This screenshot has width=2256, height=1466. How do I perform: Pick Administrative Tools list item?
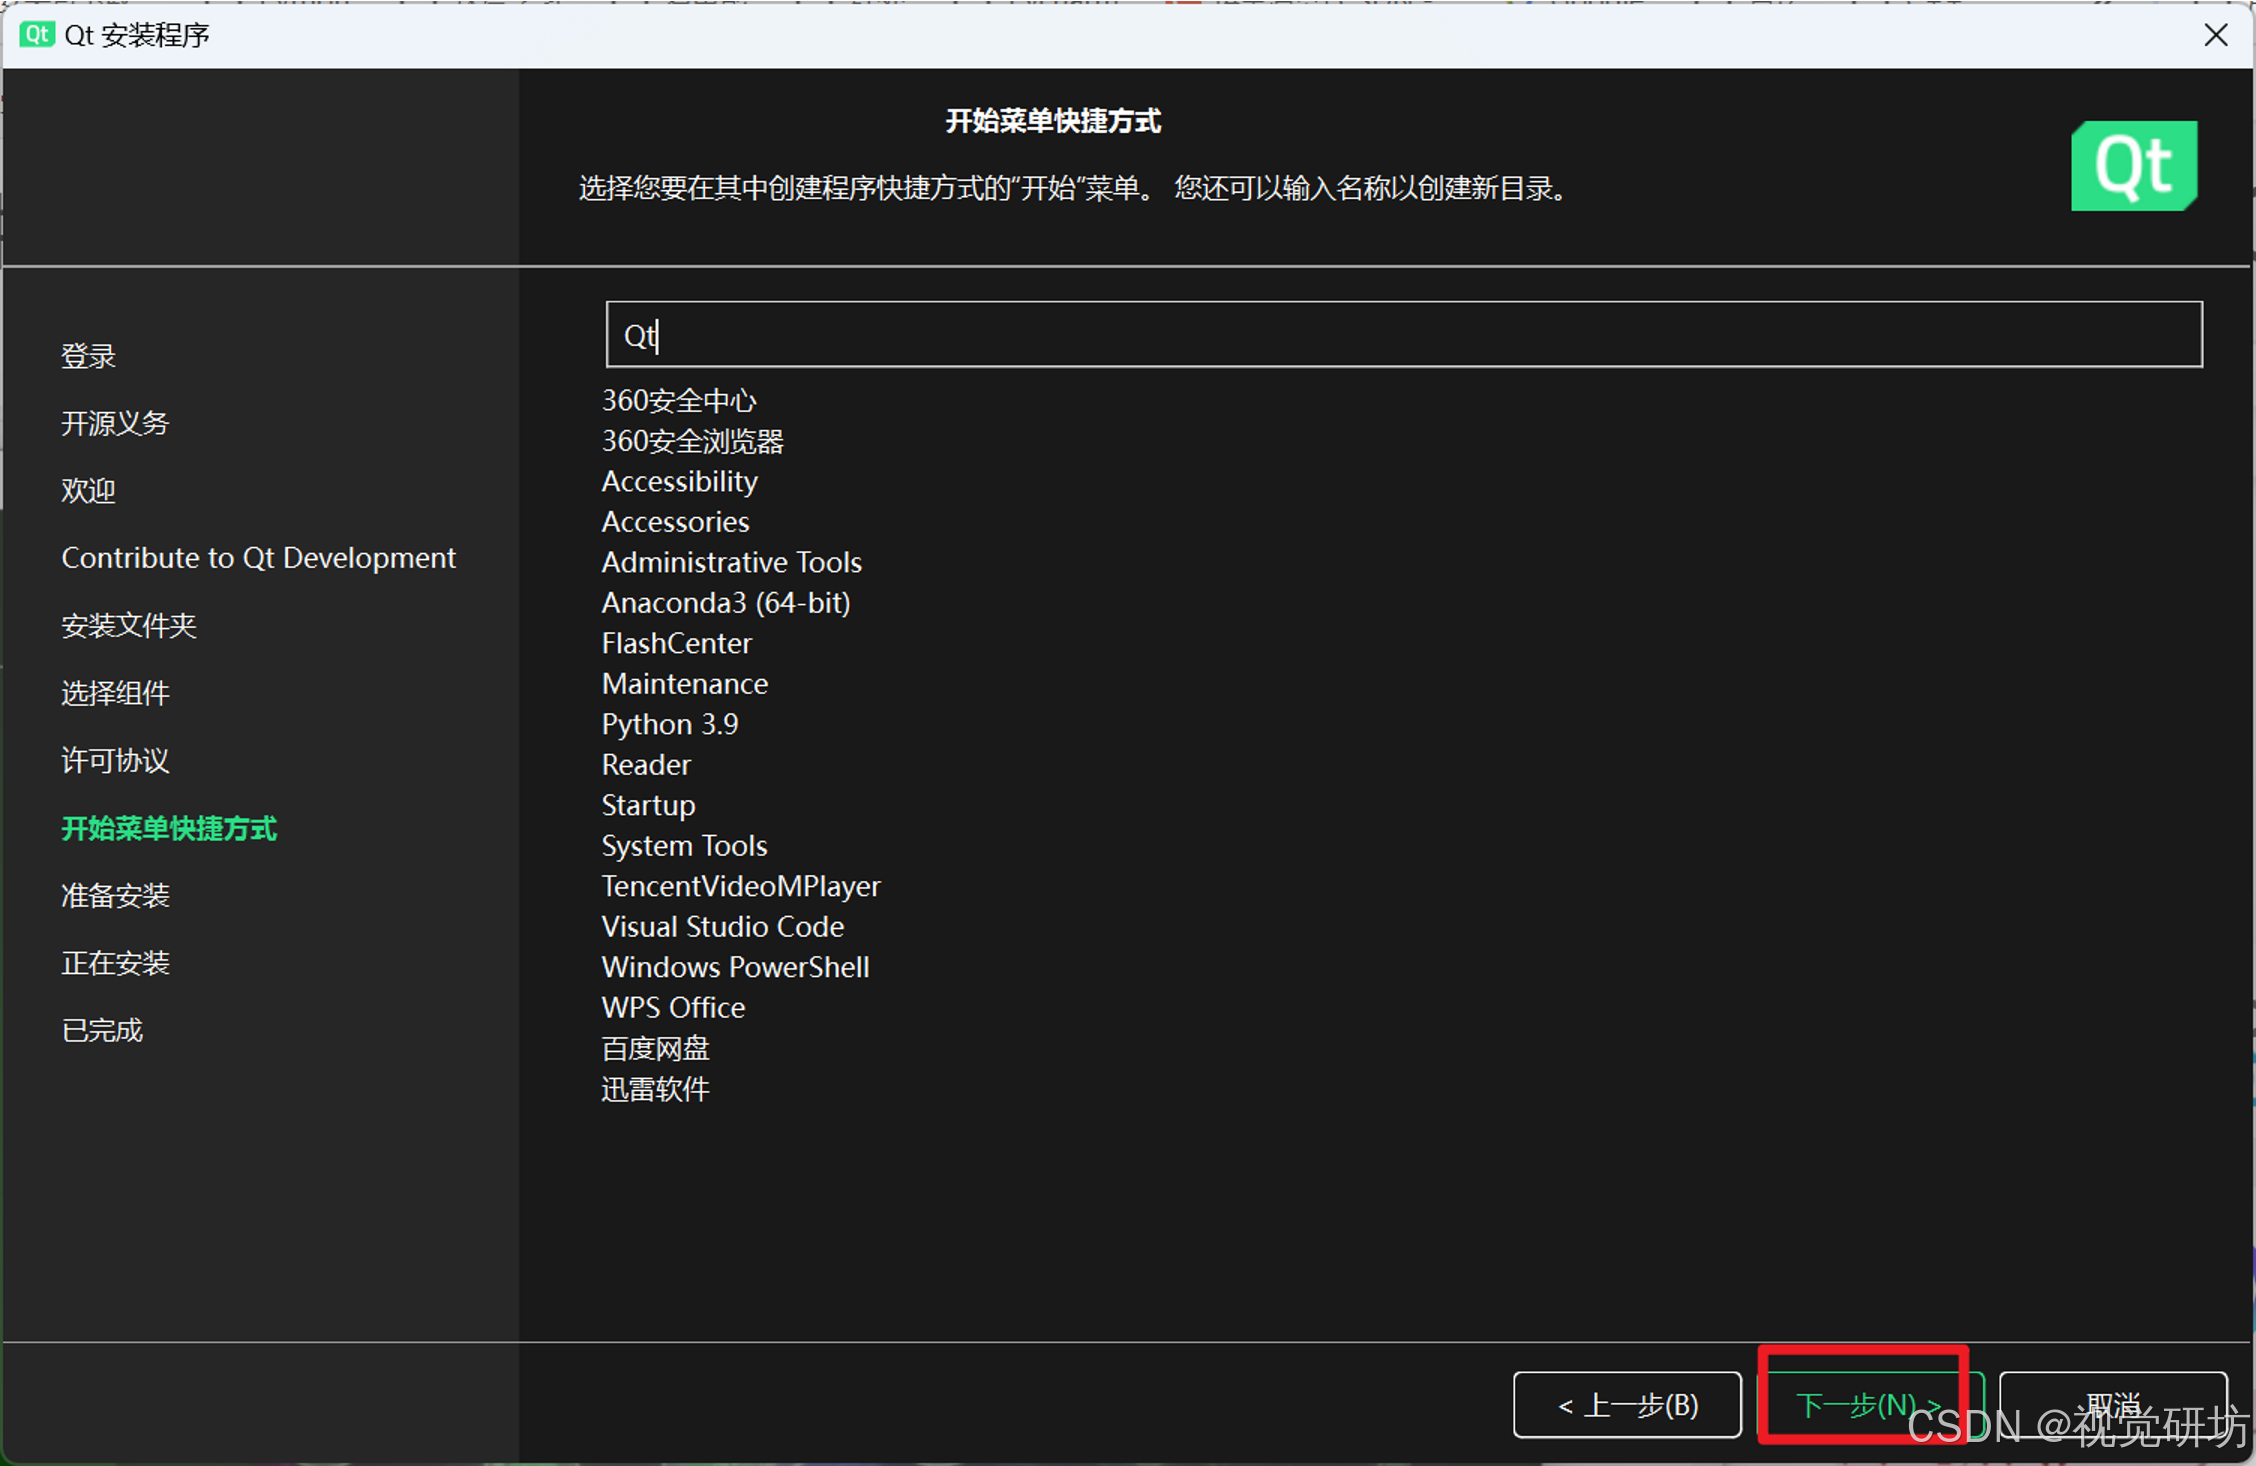[x=731, y=562]
